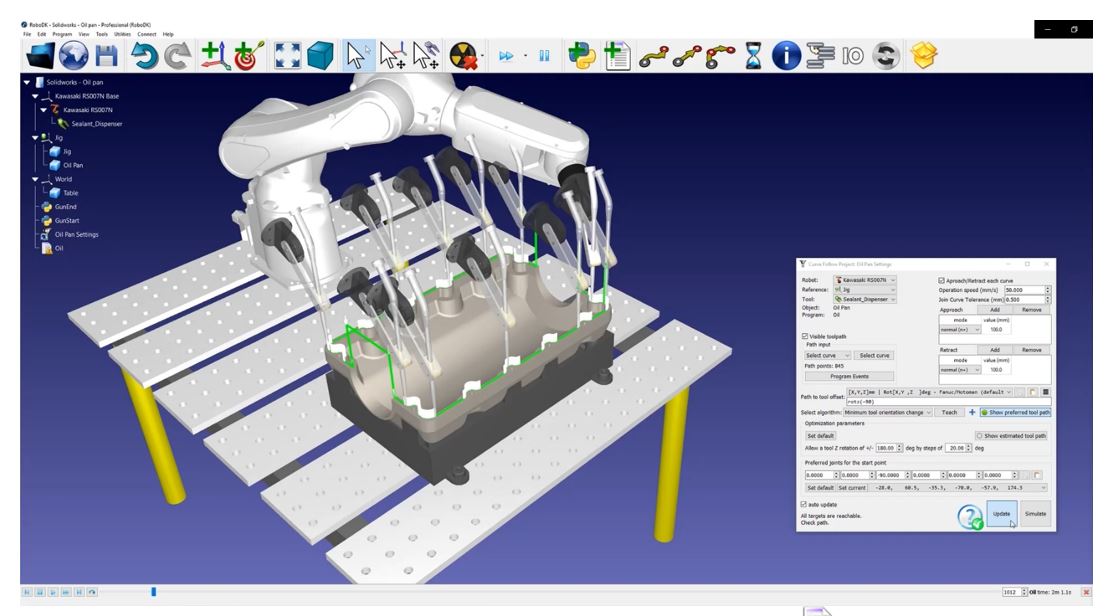Activate Move robot tools cursor
Screen dimensions: 1109x616
pos(426,55)
